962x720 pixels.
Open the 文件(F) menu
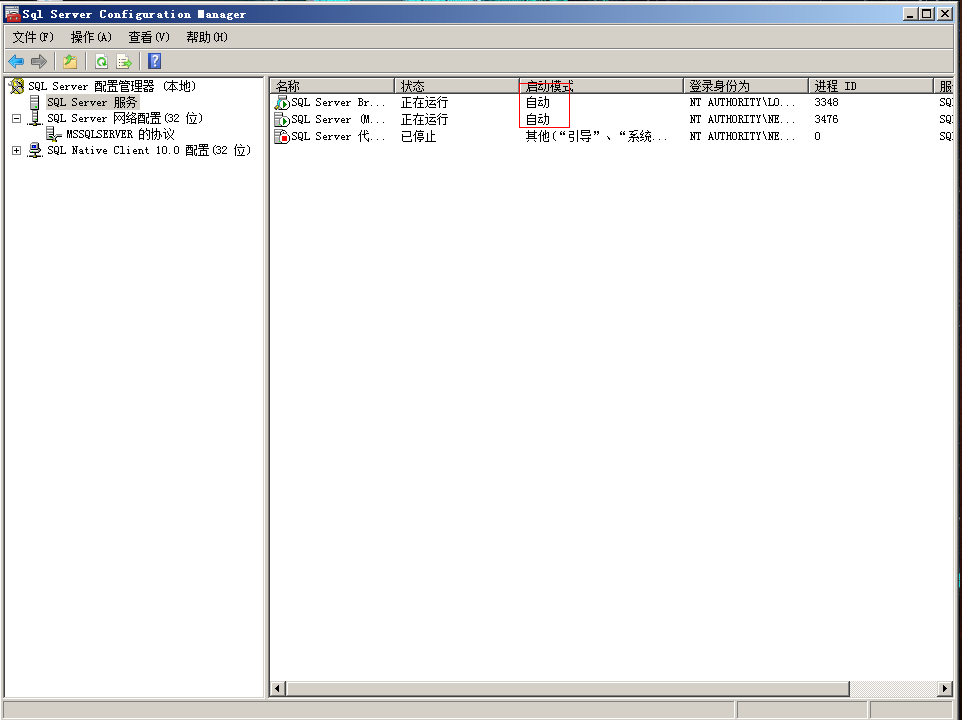(x=33, y=37)
